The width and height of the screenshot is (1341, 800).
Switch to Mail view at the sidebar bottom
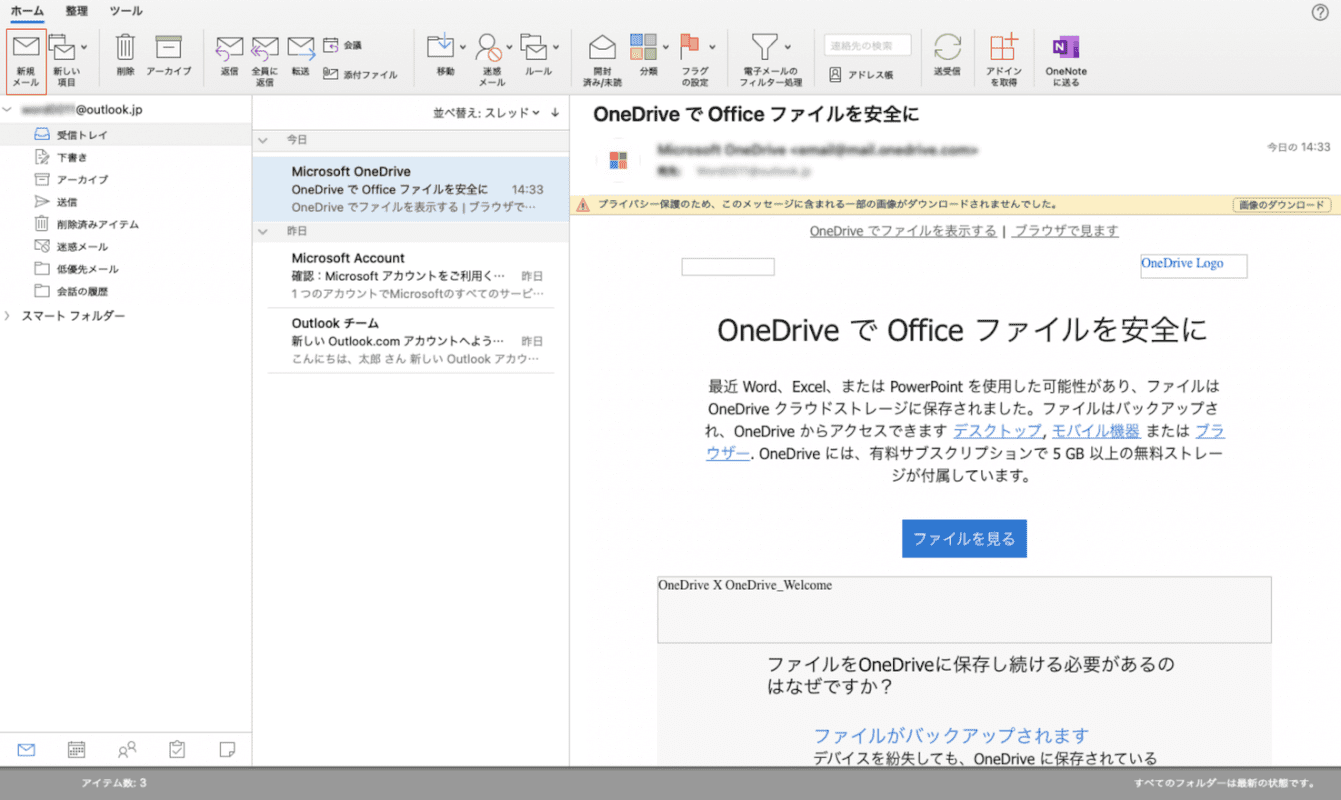point(26,749)
